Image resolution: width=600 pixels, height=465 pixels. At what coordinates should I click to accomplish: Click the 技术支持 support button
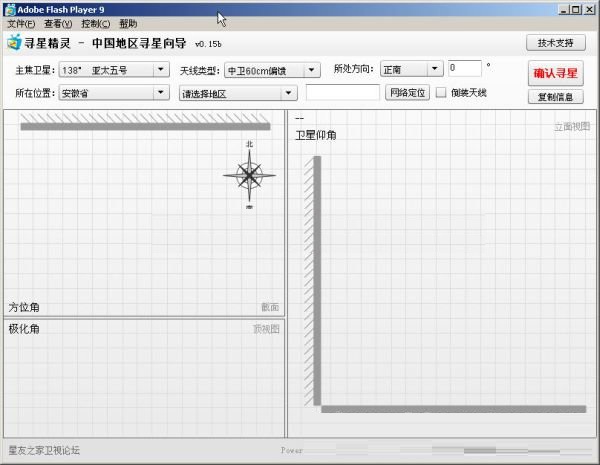point(556,43)
